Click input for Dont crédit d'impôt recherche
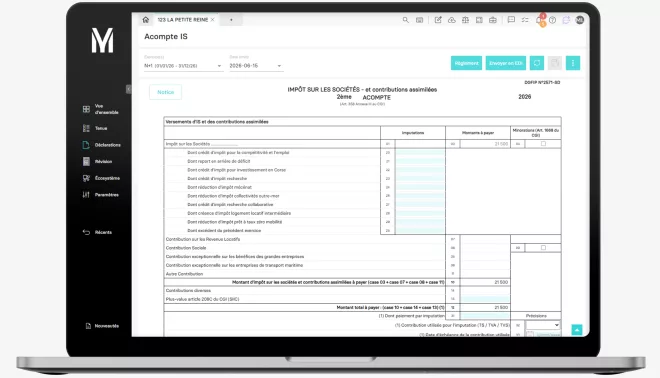Screen dimensions: 660x378 click(420, 178)
